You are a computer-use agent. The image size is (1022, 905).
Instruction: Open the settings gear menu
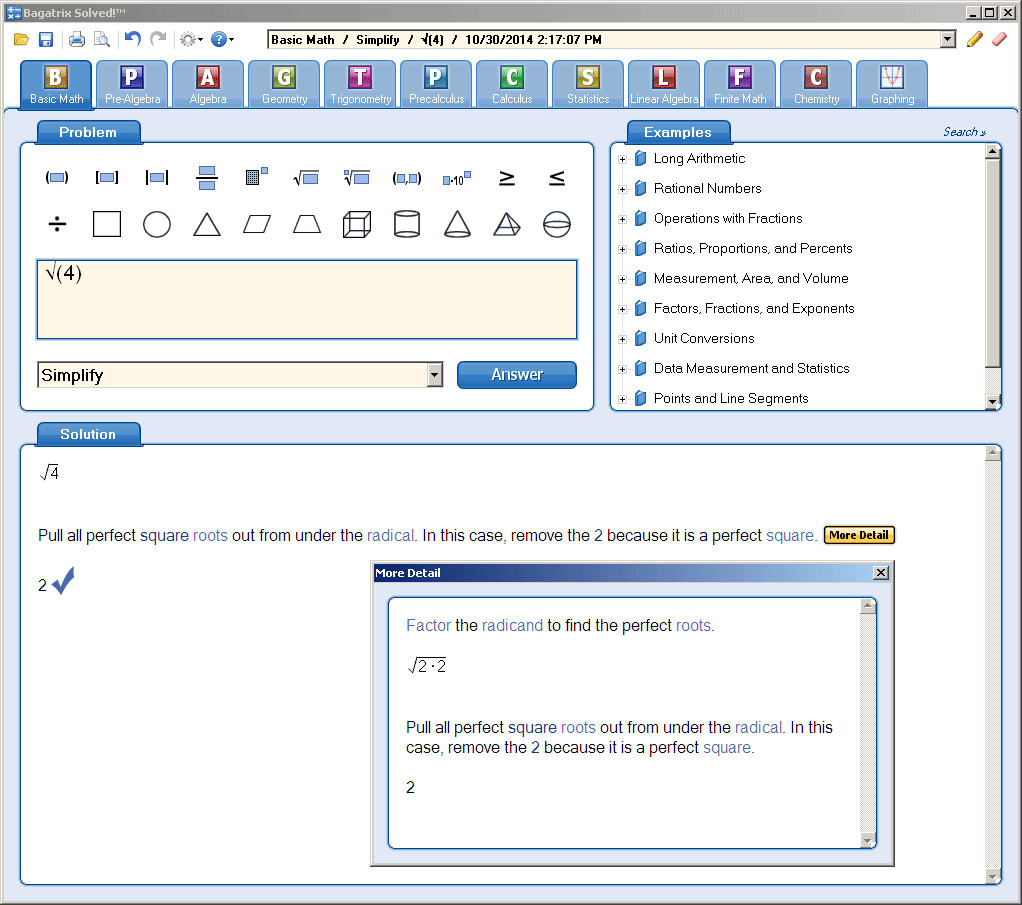pyautogui.click(x=190, y=40)
